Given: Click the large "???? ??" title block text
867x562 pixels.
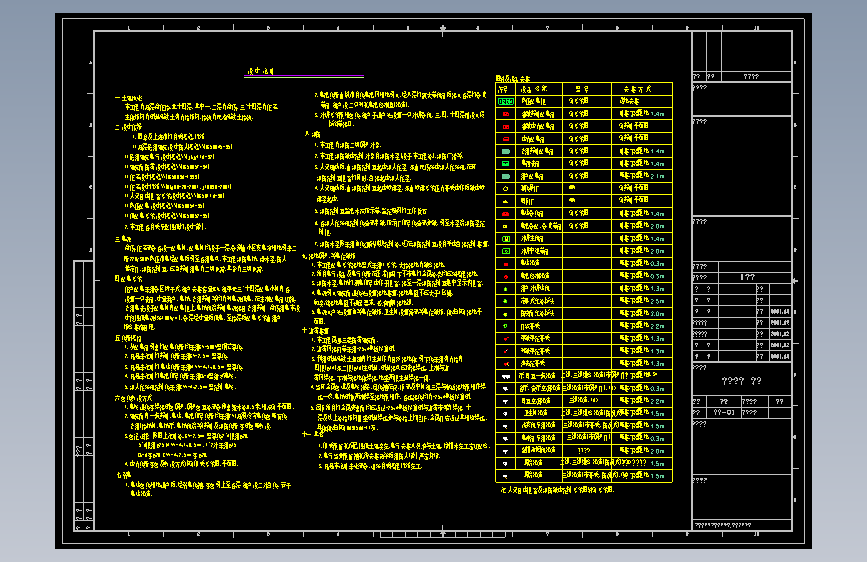Looking at the screenshot, I should click(x=741, y=381).
